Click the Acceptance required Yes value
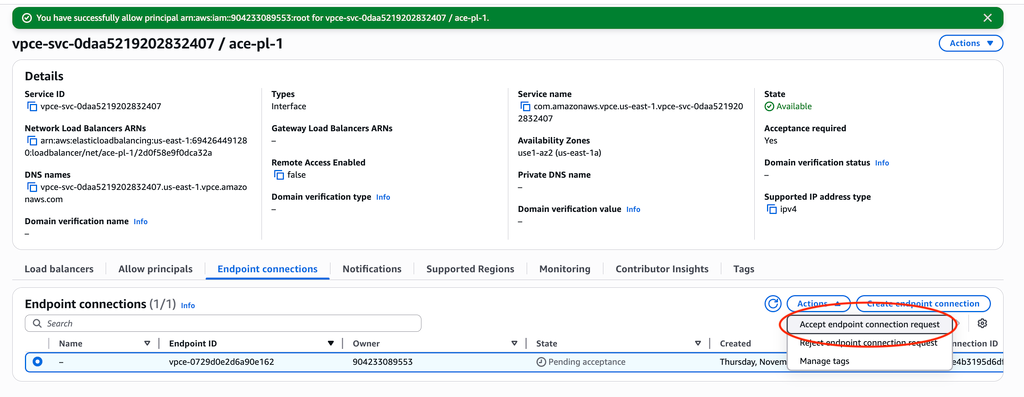Screen dimensions: 1024x397 [x=771, y=140]
